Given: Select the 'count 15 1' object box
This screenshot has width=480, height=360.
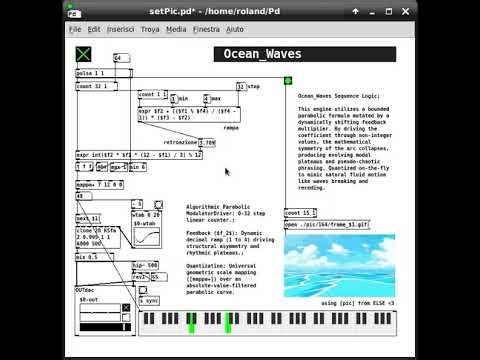Looking at the screenshot, I should pyautogui.click(x=300, y=213).
